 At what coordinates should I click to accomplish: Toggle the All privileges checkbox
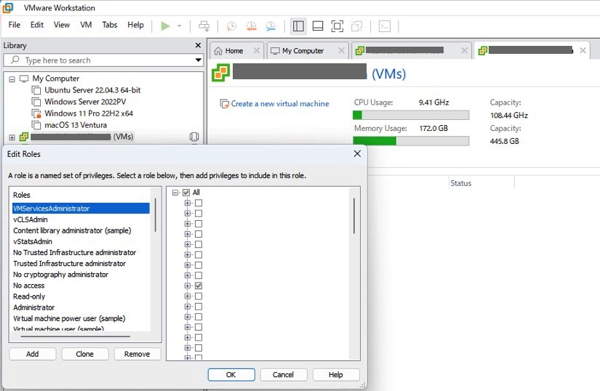186,192
